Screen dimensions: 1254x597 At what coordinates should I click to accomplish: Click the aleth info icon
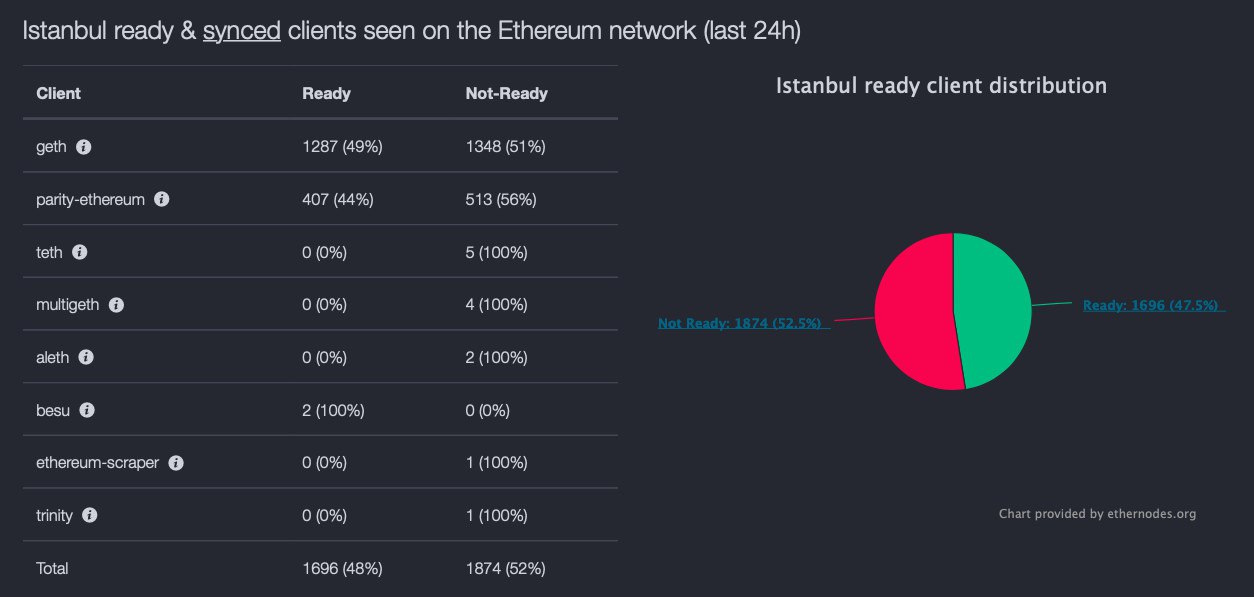(86, 357)
